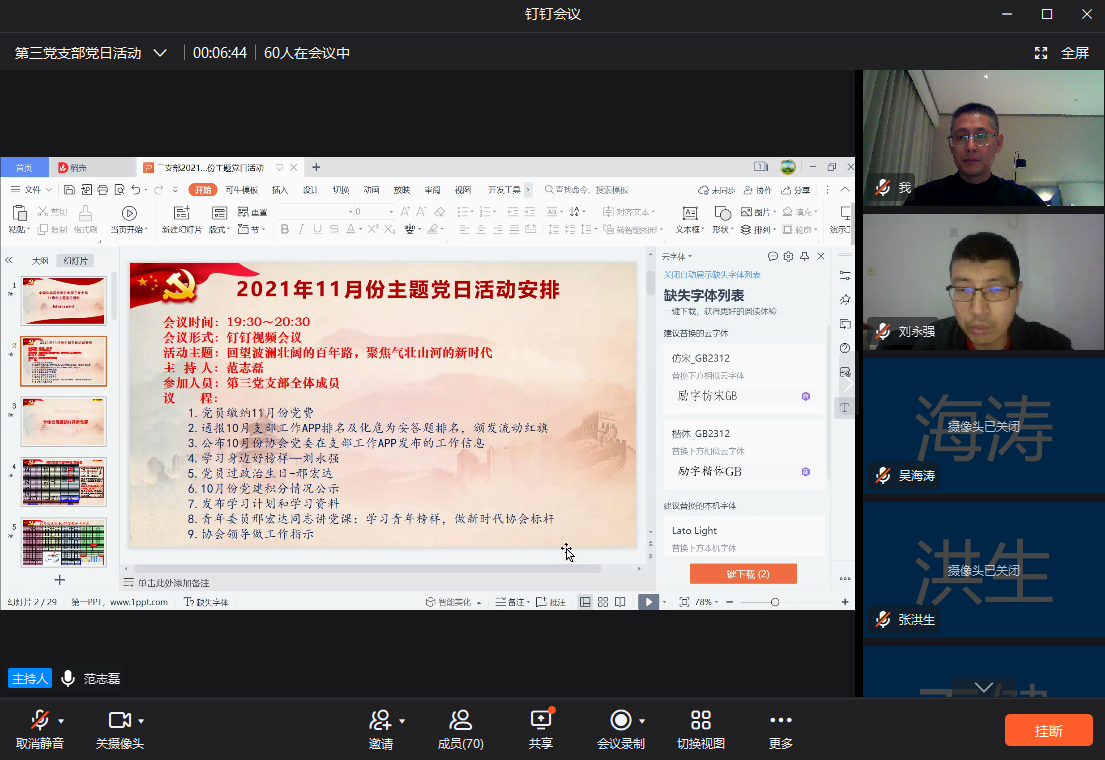Open 批注 annotation tool on status bar
1105x760 pixels.
point(557,602)
